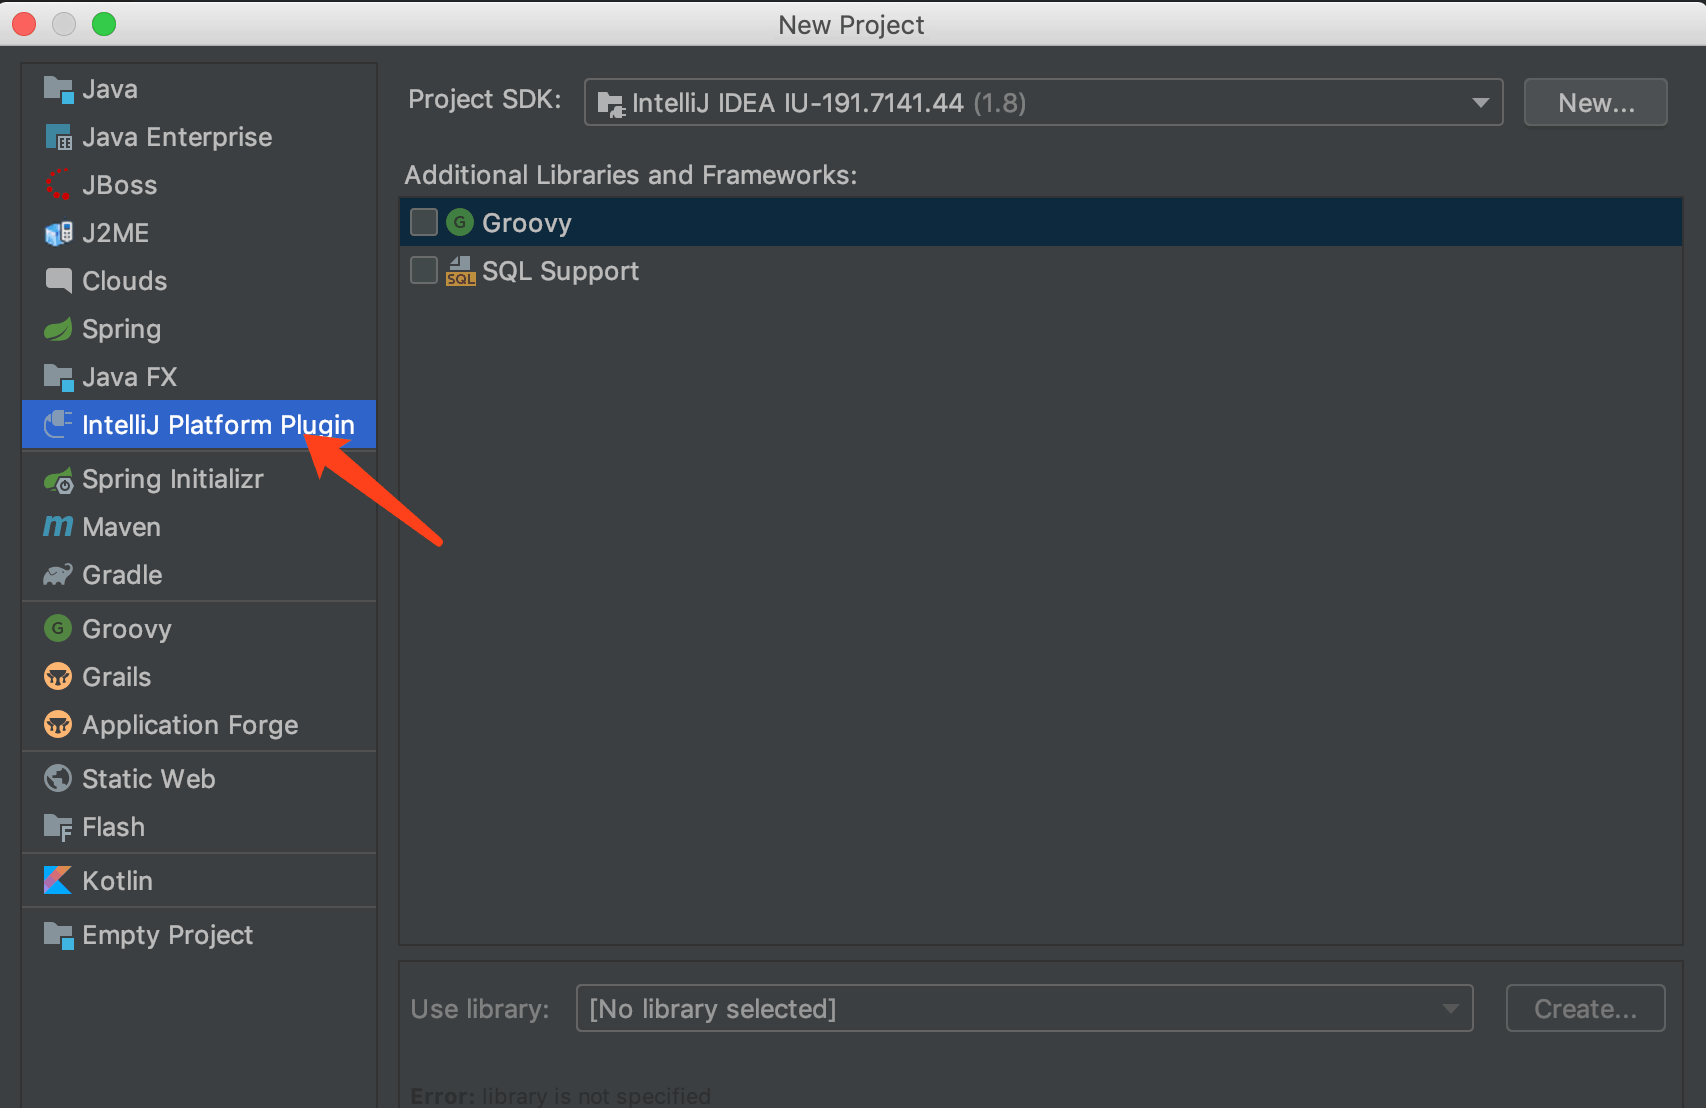Click the Use library dropdown arrow
Image resolution: width=1706 pixels, height=1108 pixels.
[1450, 1009]
